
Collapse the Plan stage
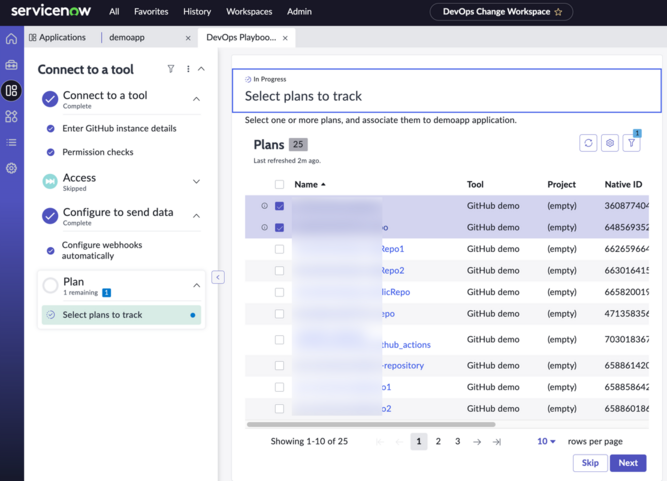coord(197,285)
